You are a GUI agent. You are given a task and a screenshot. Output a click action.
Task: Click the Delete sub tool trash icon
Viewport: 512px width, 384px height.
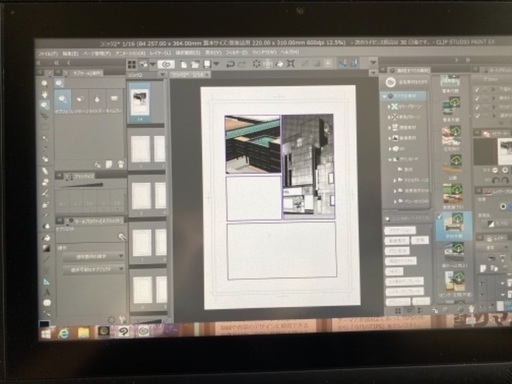[121, 164]
